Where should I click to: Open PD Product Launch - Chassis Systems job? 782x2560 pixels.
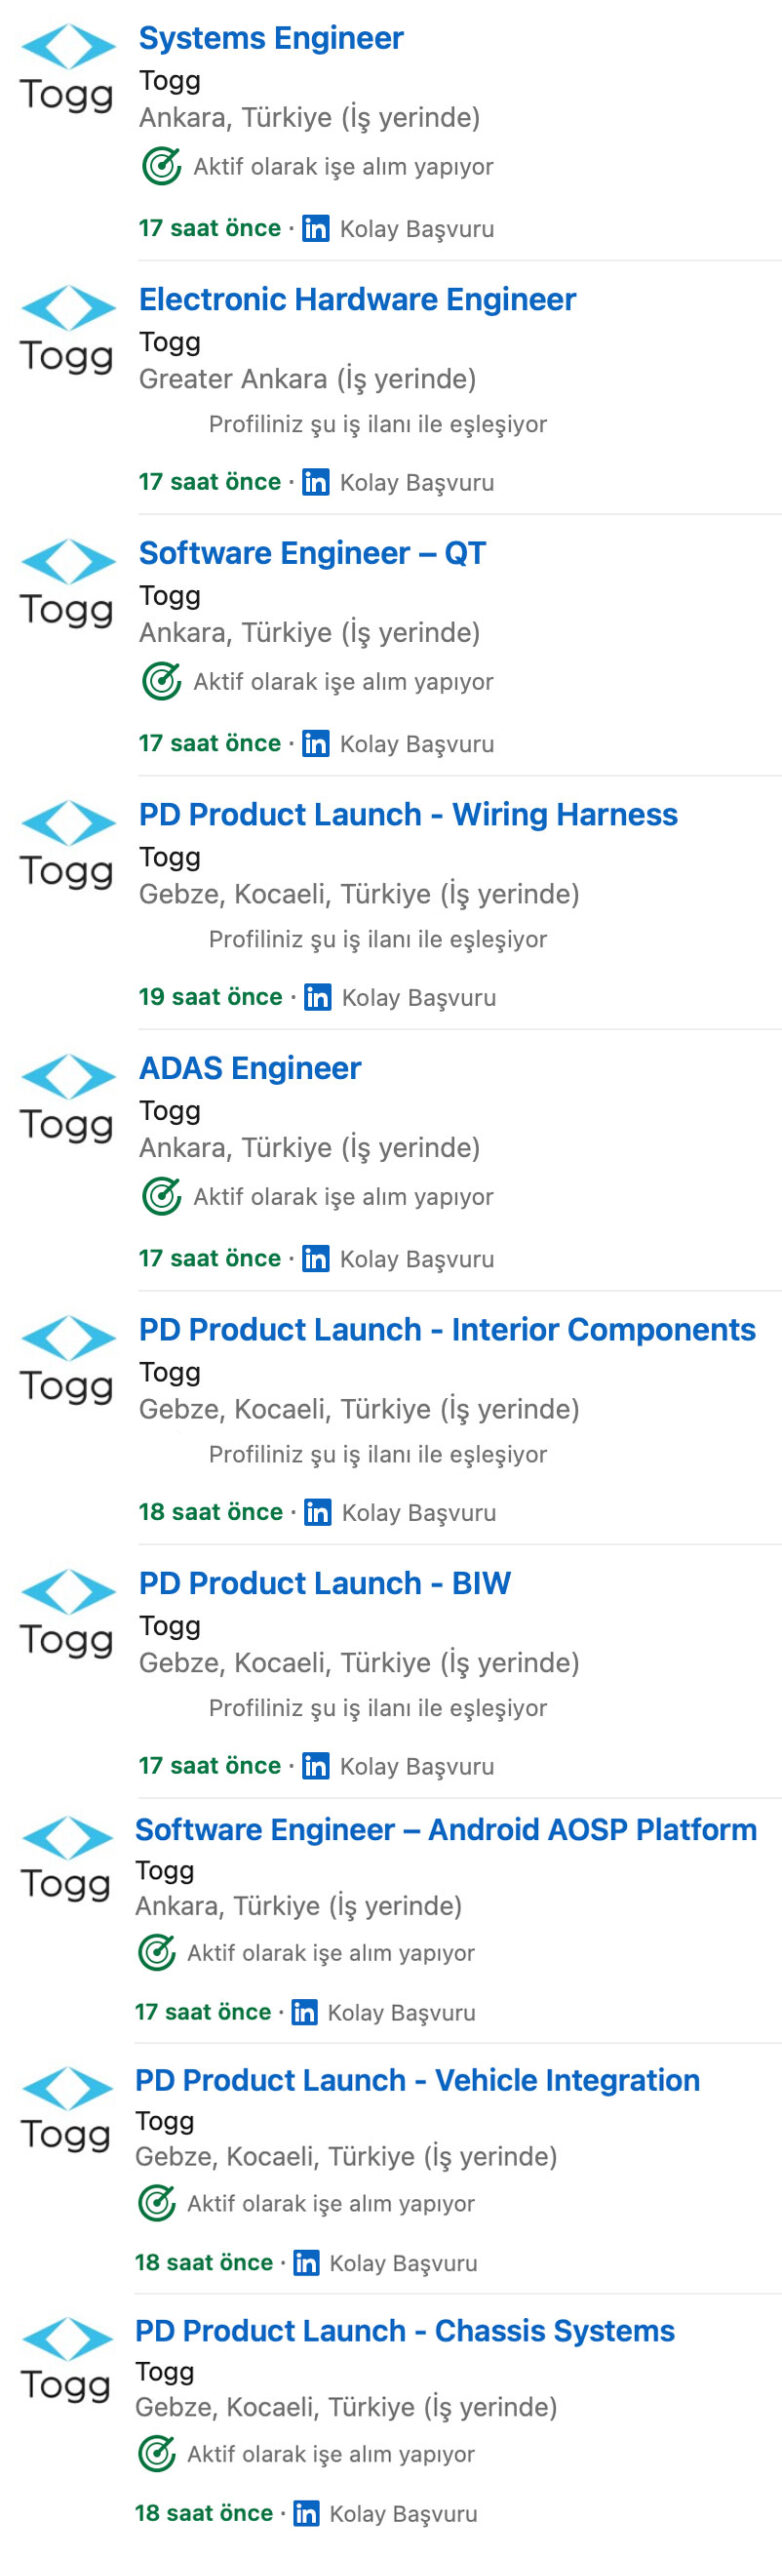(405, 2331)
